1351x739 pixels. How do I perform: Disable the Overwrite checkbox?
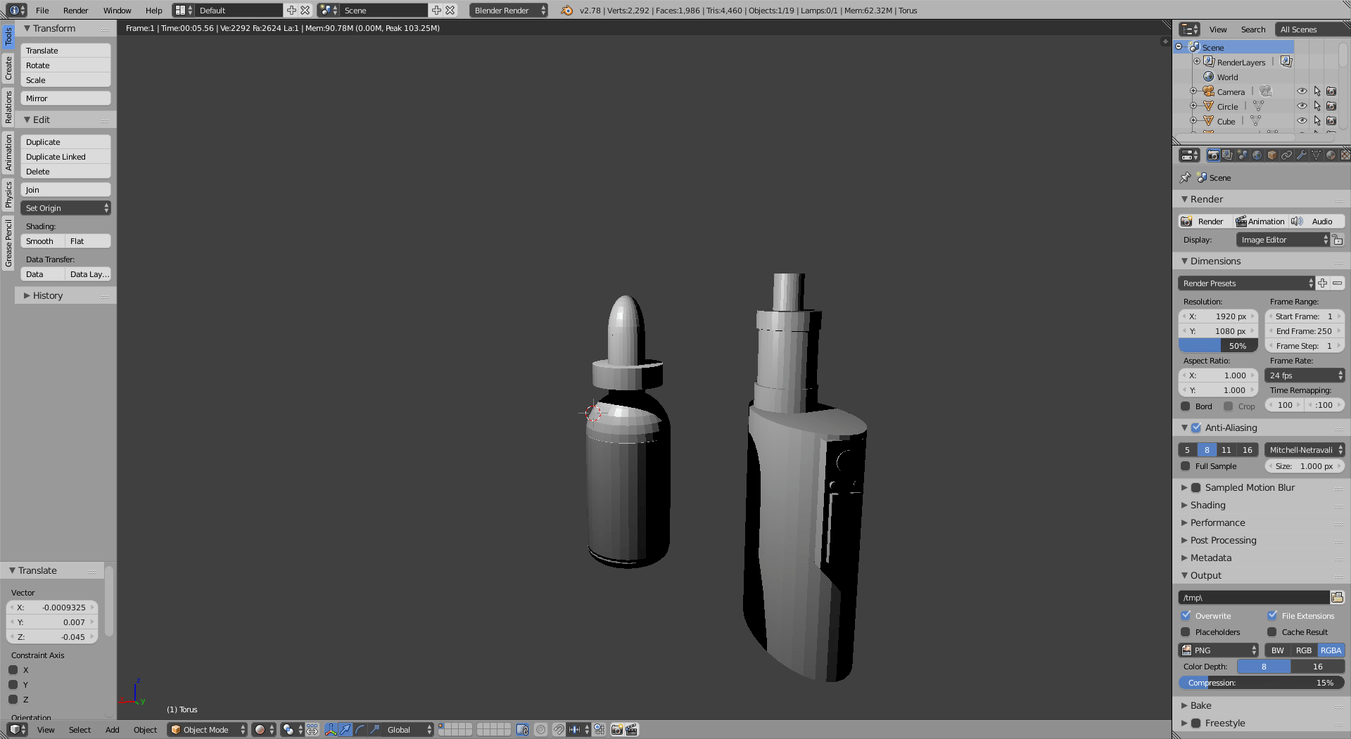(x=1186, y=616)
